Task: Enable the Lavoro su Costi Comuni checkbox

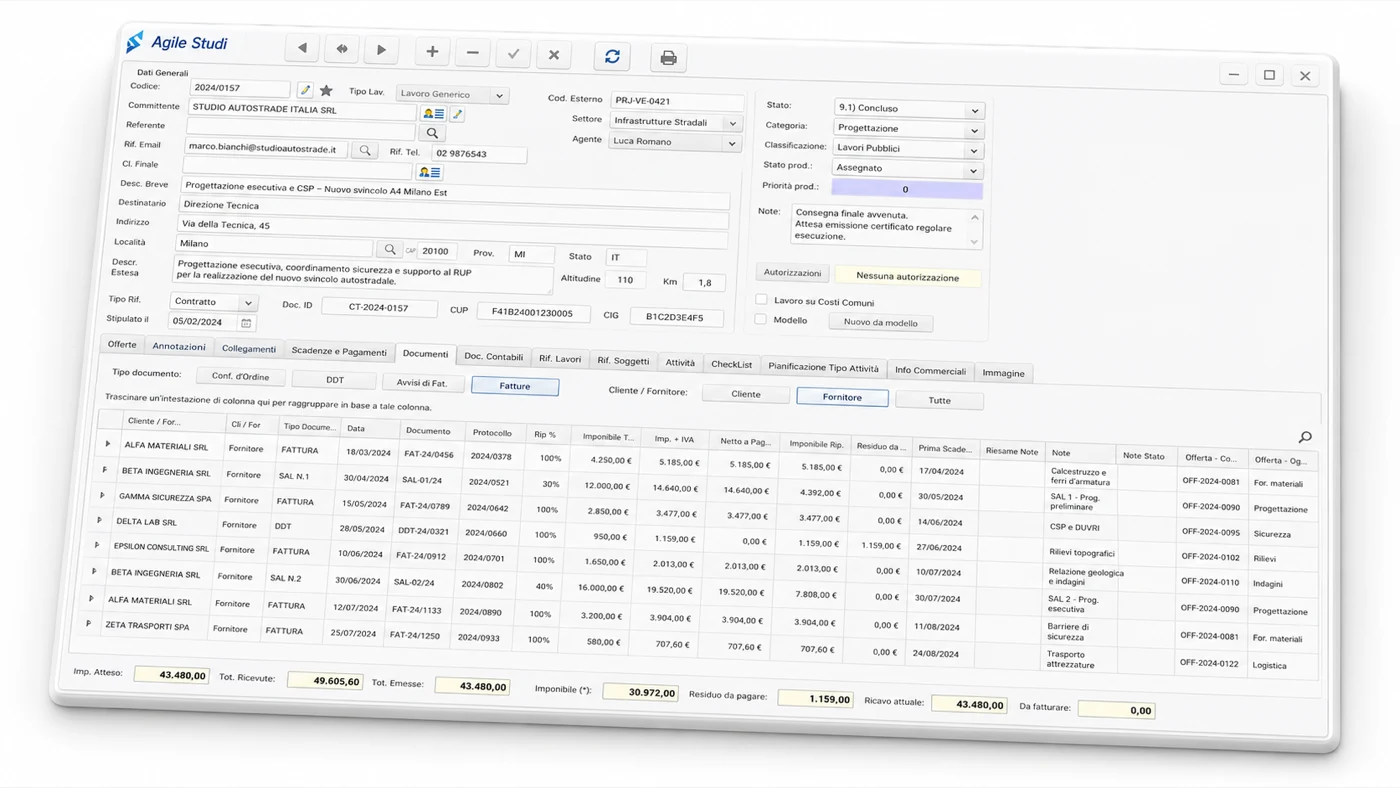Action: [x=761, y=300]
